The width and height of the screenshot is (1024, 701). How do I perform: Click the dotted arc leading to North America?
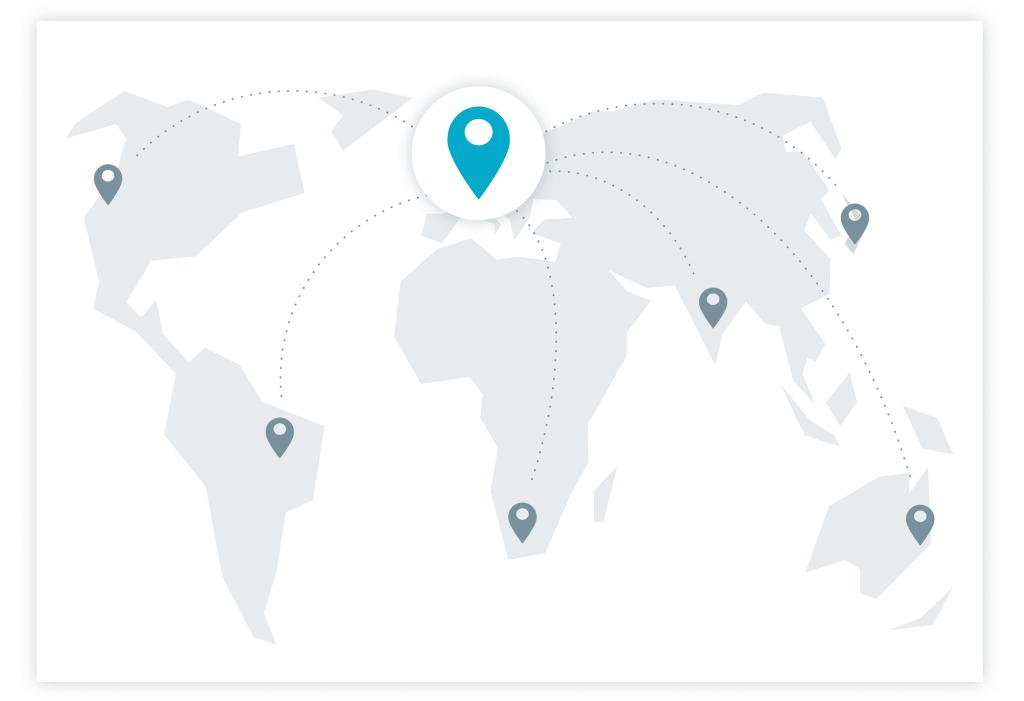[290, 91]
